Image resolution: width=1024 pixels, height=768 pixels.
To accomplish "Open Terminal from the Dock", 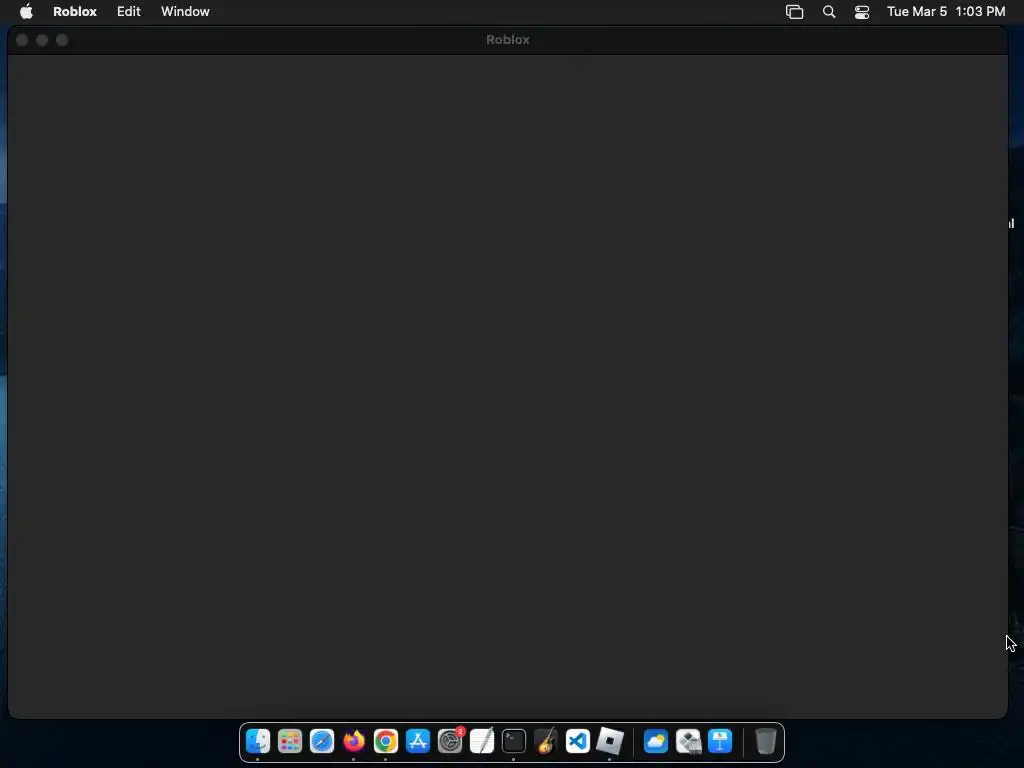I will tap(514, 741).
